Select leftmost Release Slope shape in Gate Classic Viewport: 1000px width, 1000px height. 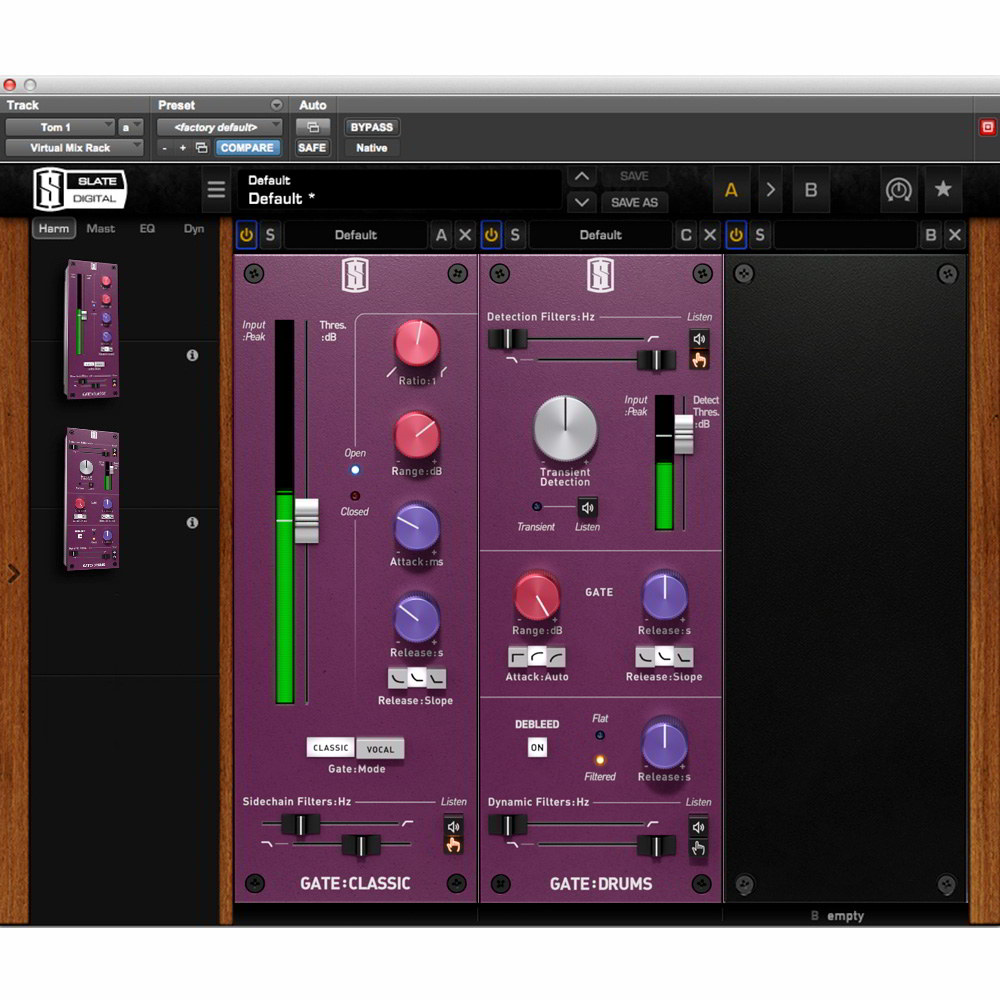(x=397, y=679)
